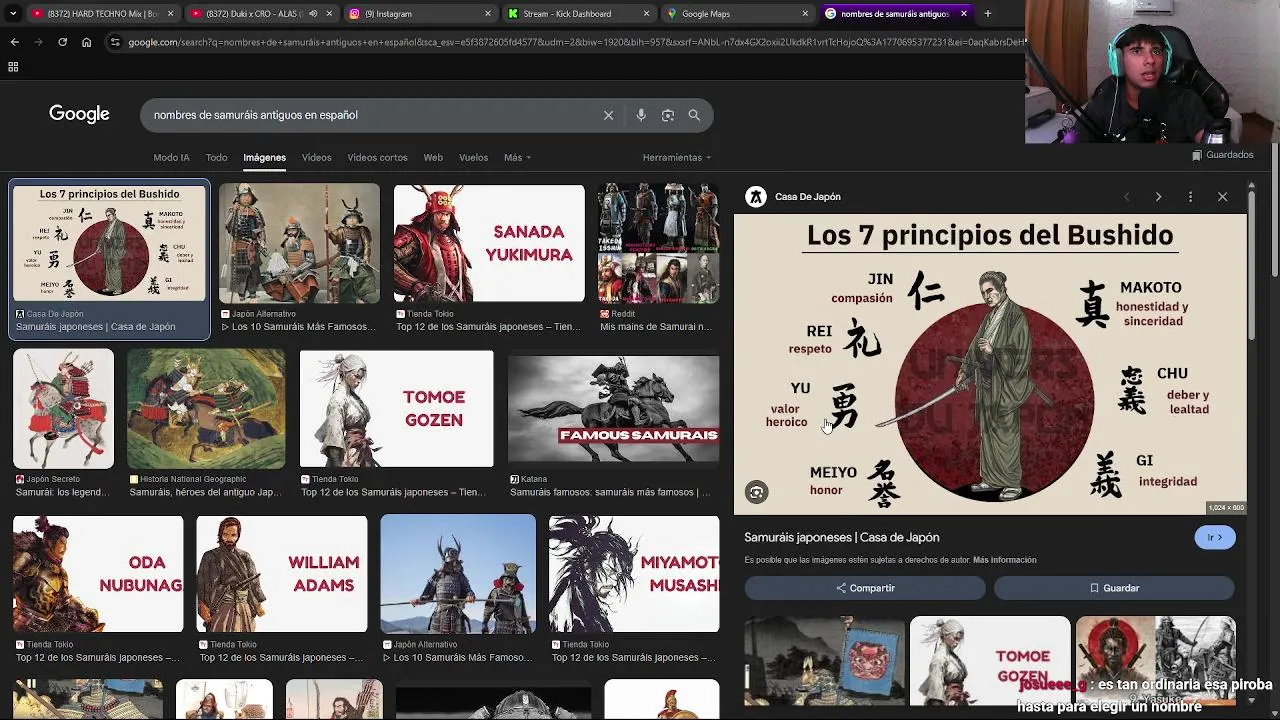This screenshot has height=720, width=1280.
Task: Open the three-dot options in the image panel
Action: coord(1190,197)
